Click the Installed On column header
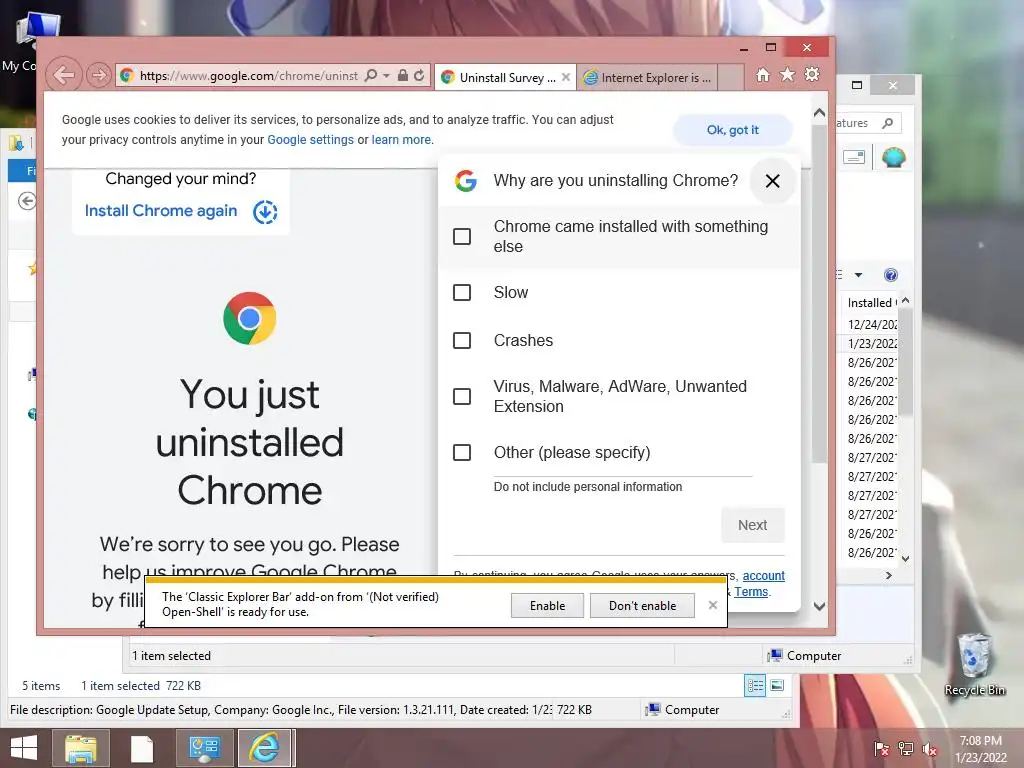 coord(869,302)
